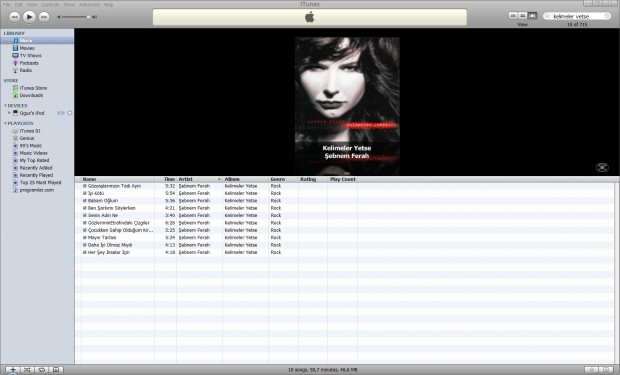Click the Play button
Screen dimensions: 620x375
pyautogui.click(x=29, y=17)
